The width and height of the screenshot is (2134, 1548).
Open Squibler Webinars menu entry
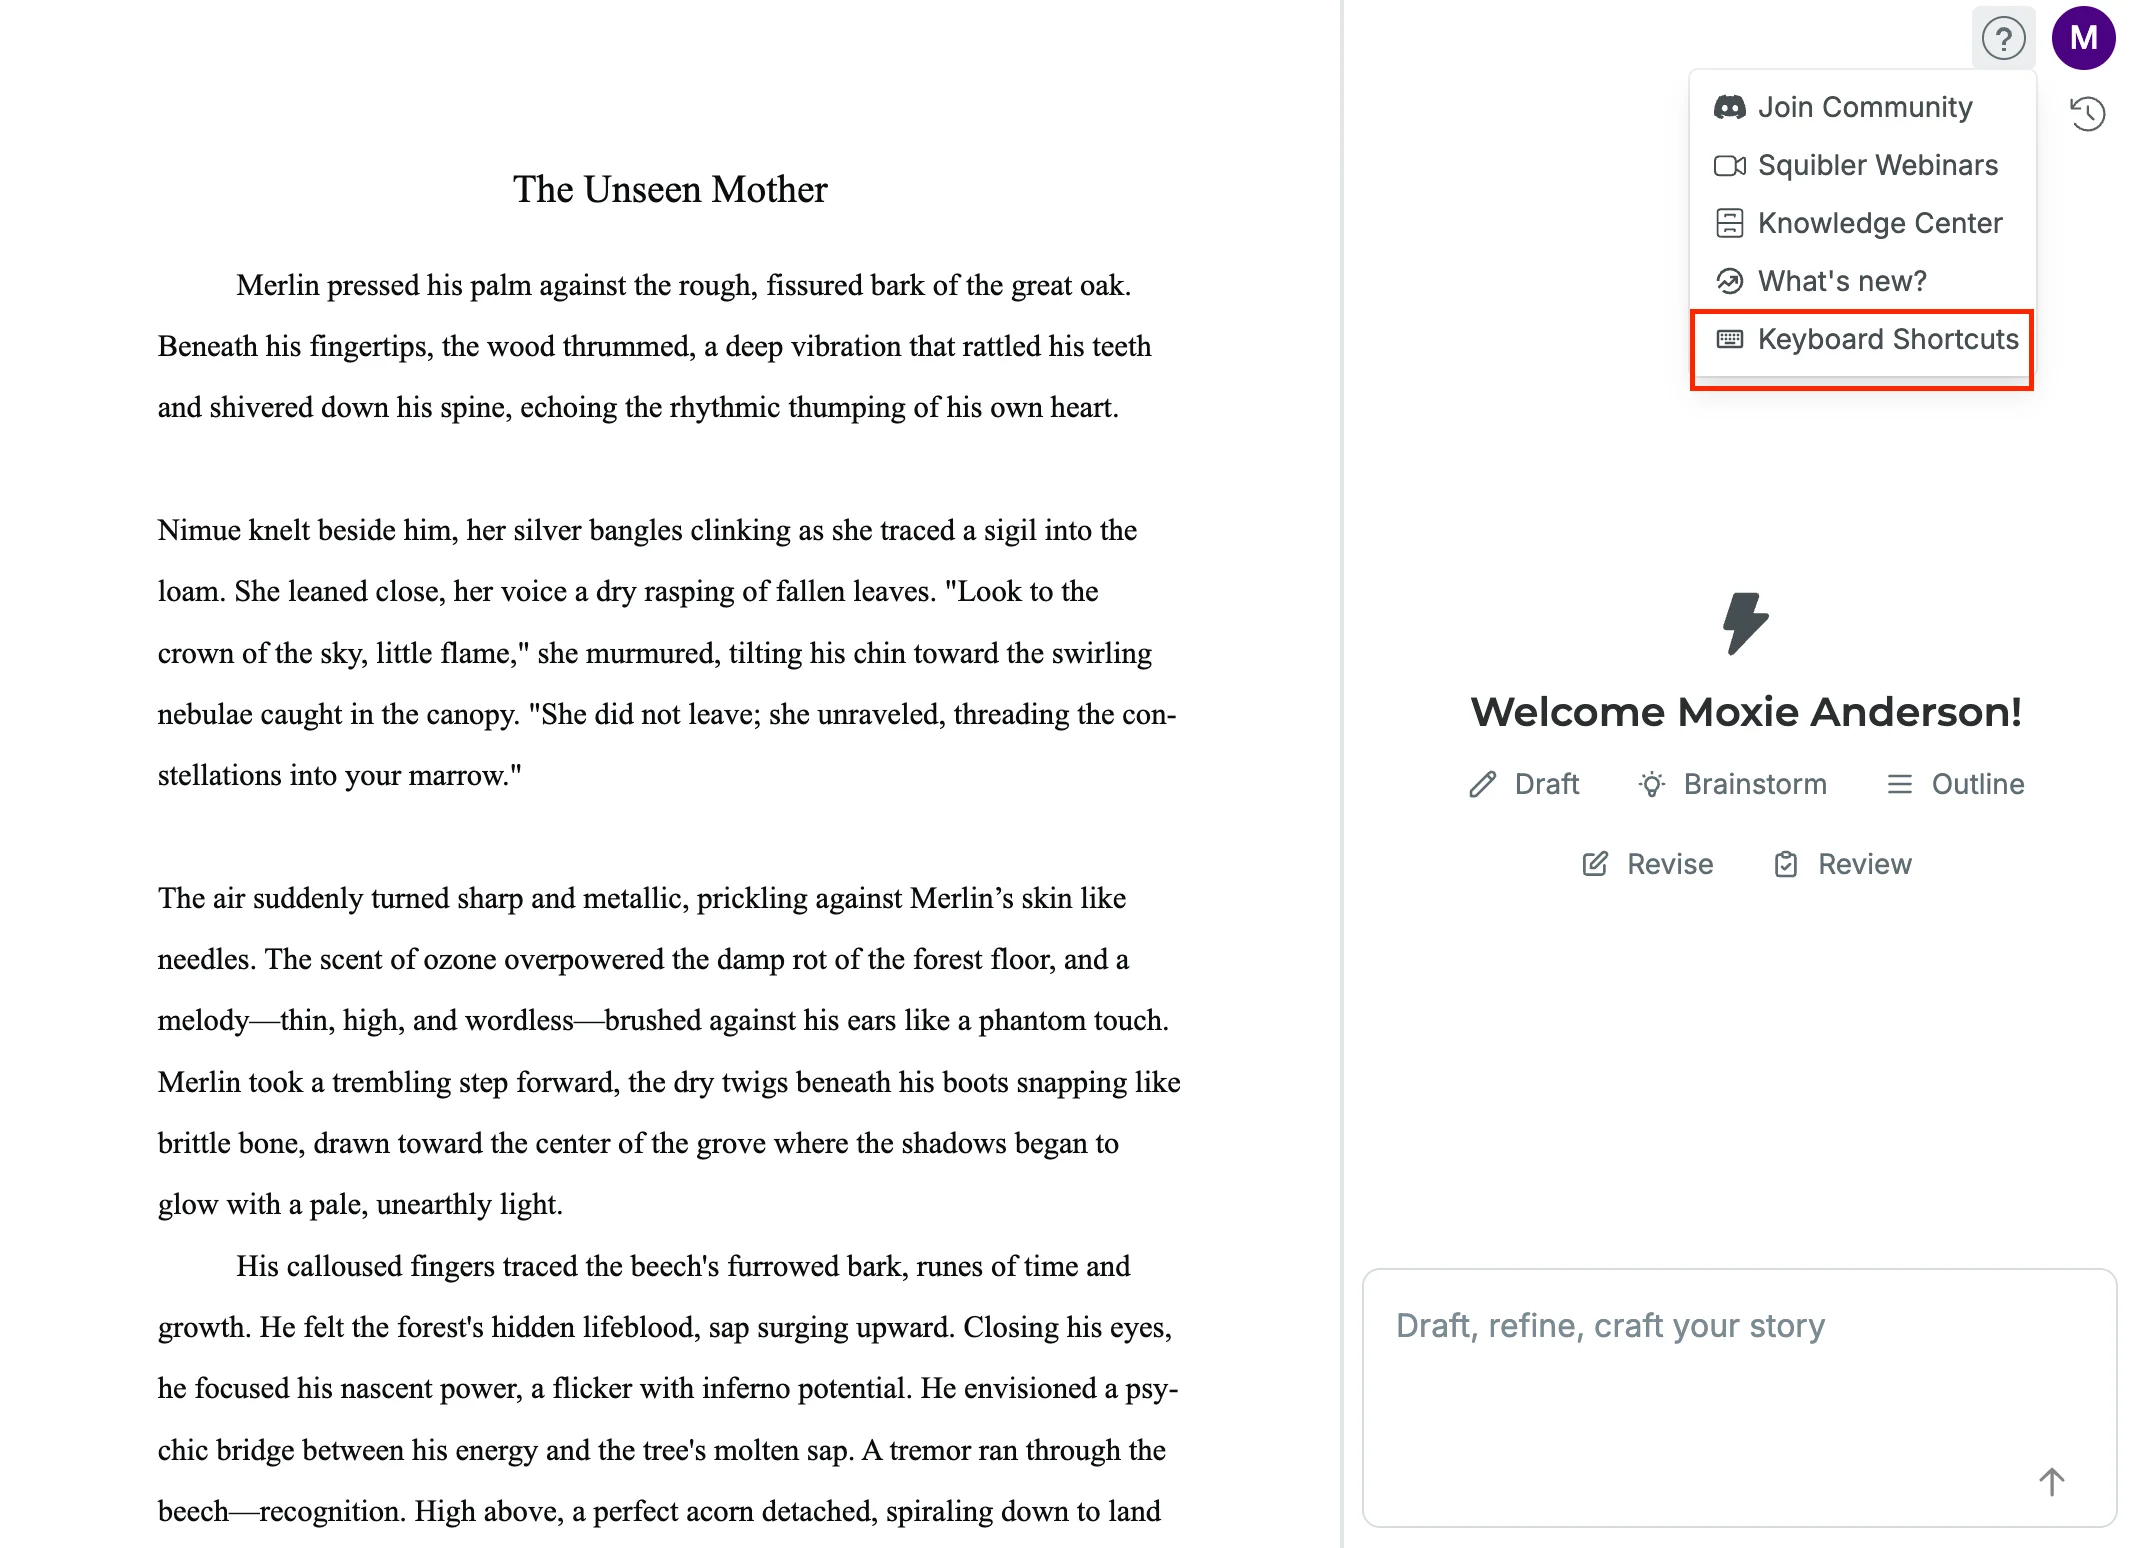pyautogui.click(x=1862, y=165)
